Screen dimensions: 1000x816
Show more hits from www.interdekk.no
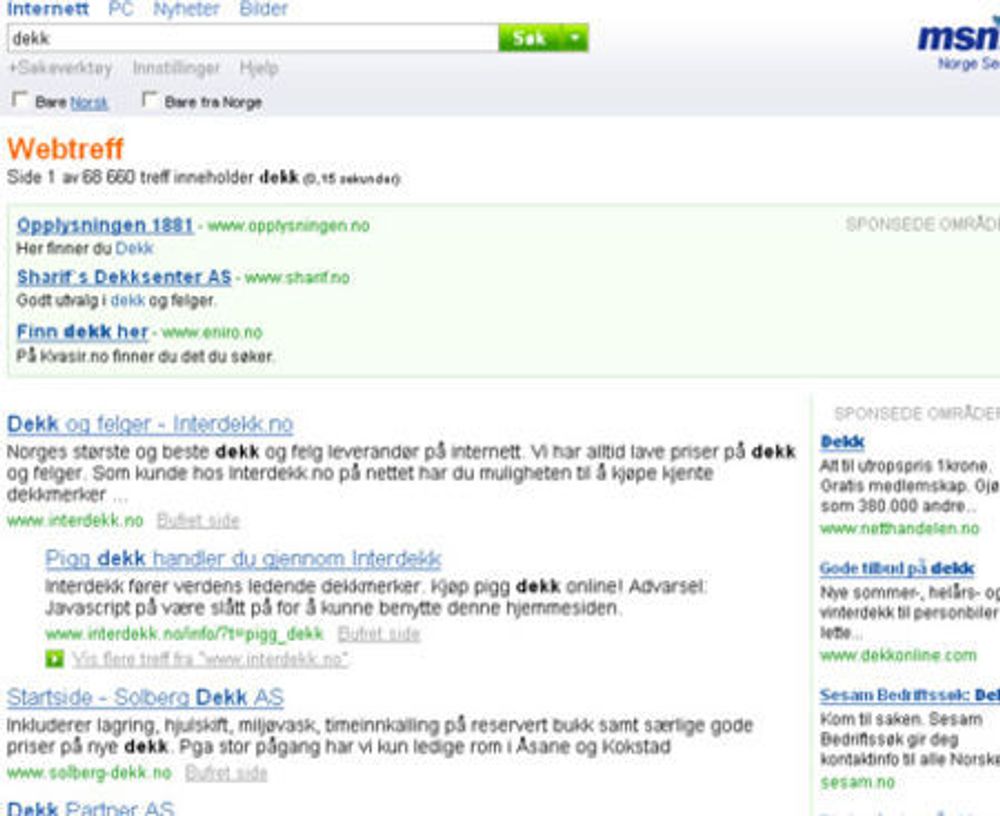click(x=210, y=659)
